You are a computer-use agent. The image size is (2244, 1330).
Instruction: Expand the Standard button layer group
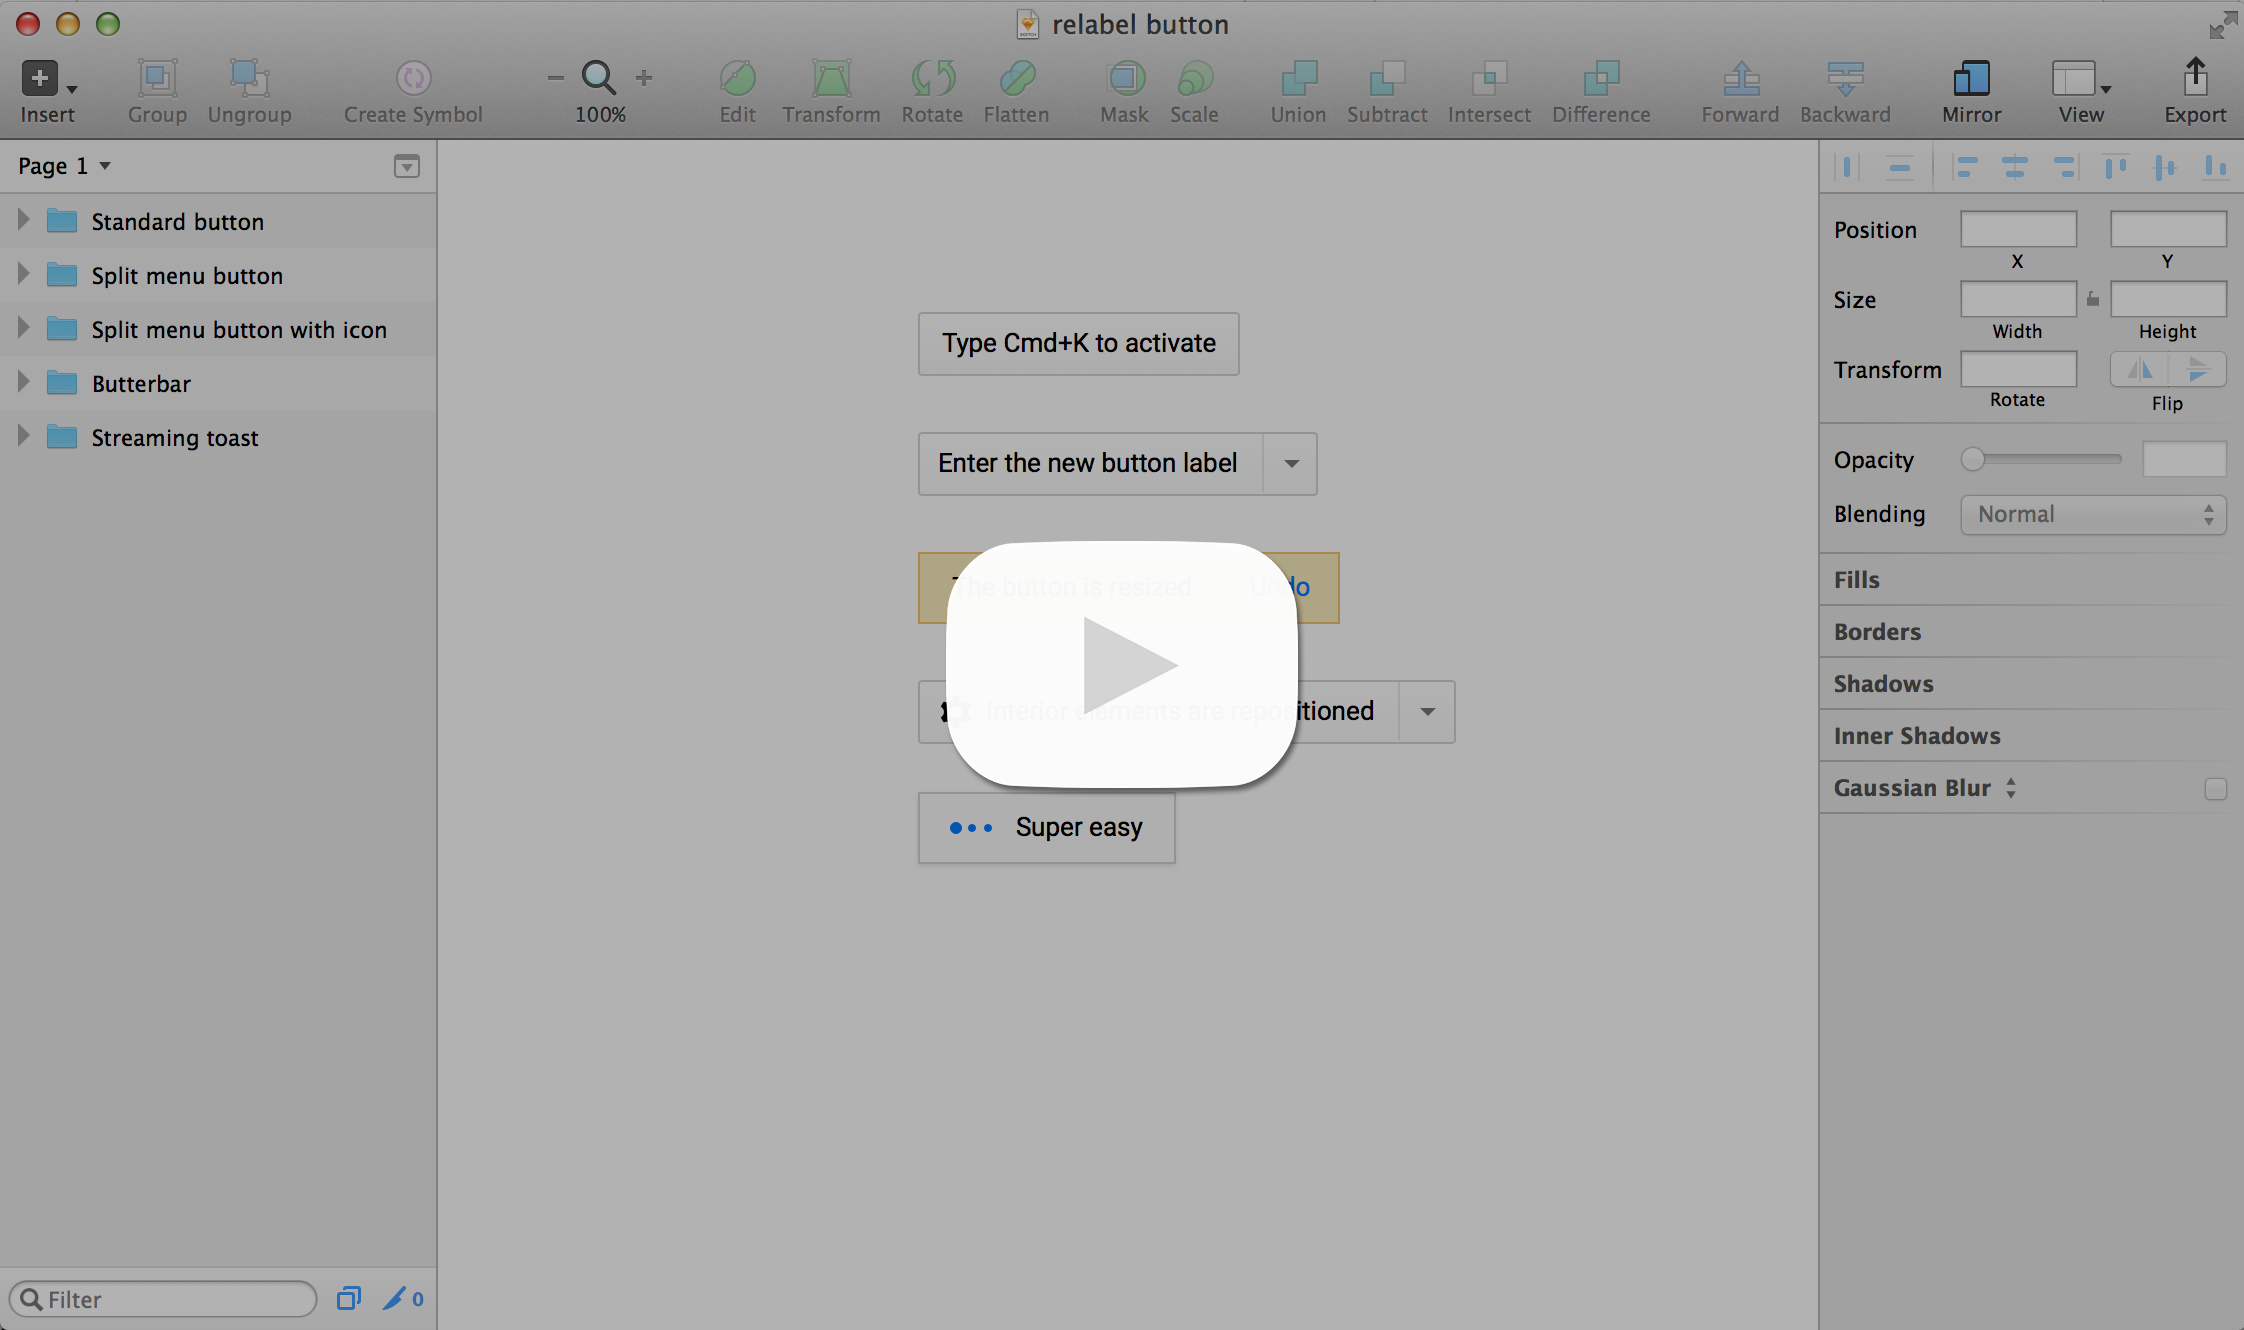pyautogui.click(x=24, y=221)
